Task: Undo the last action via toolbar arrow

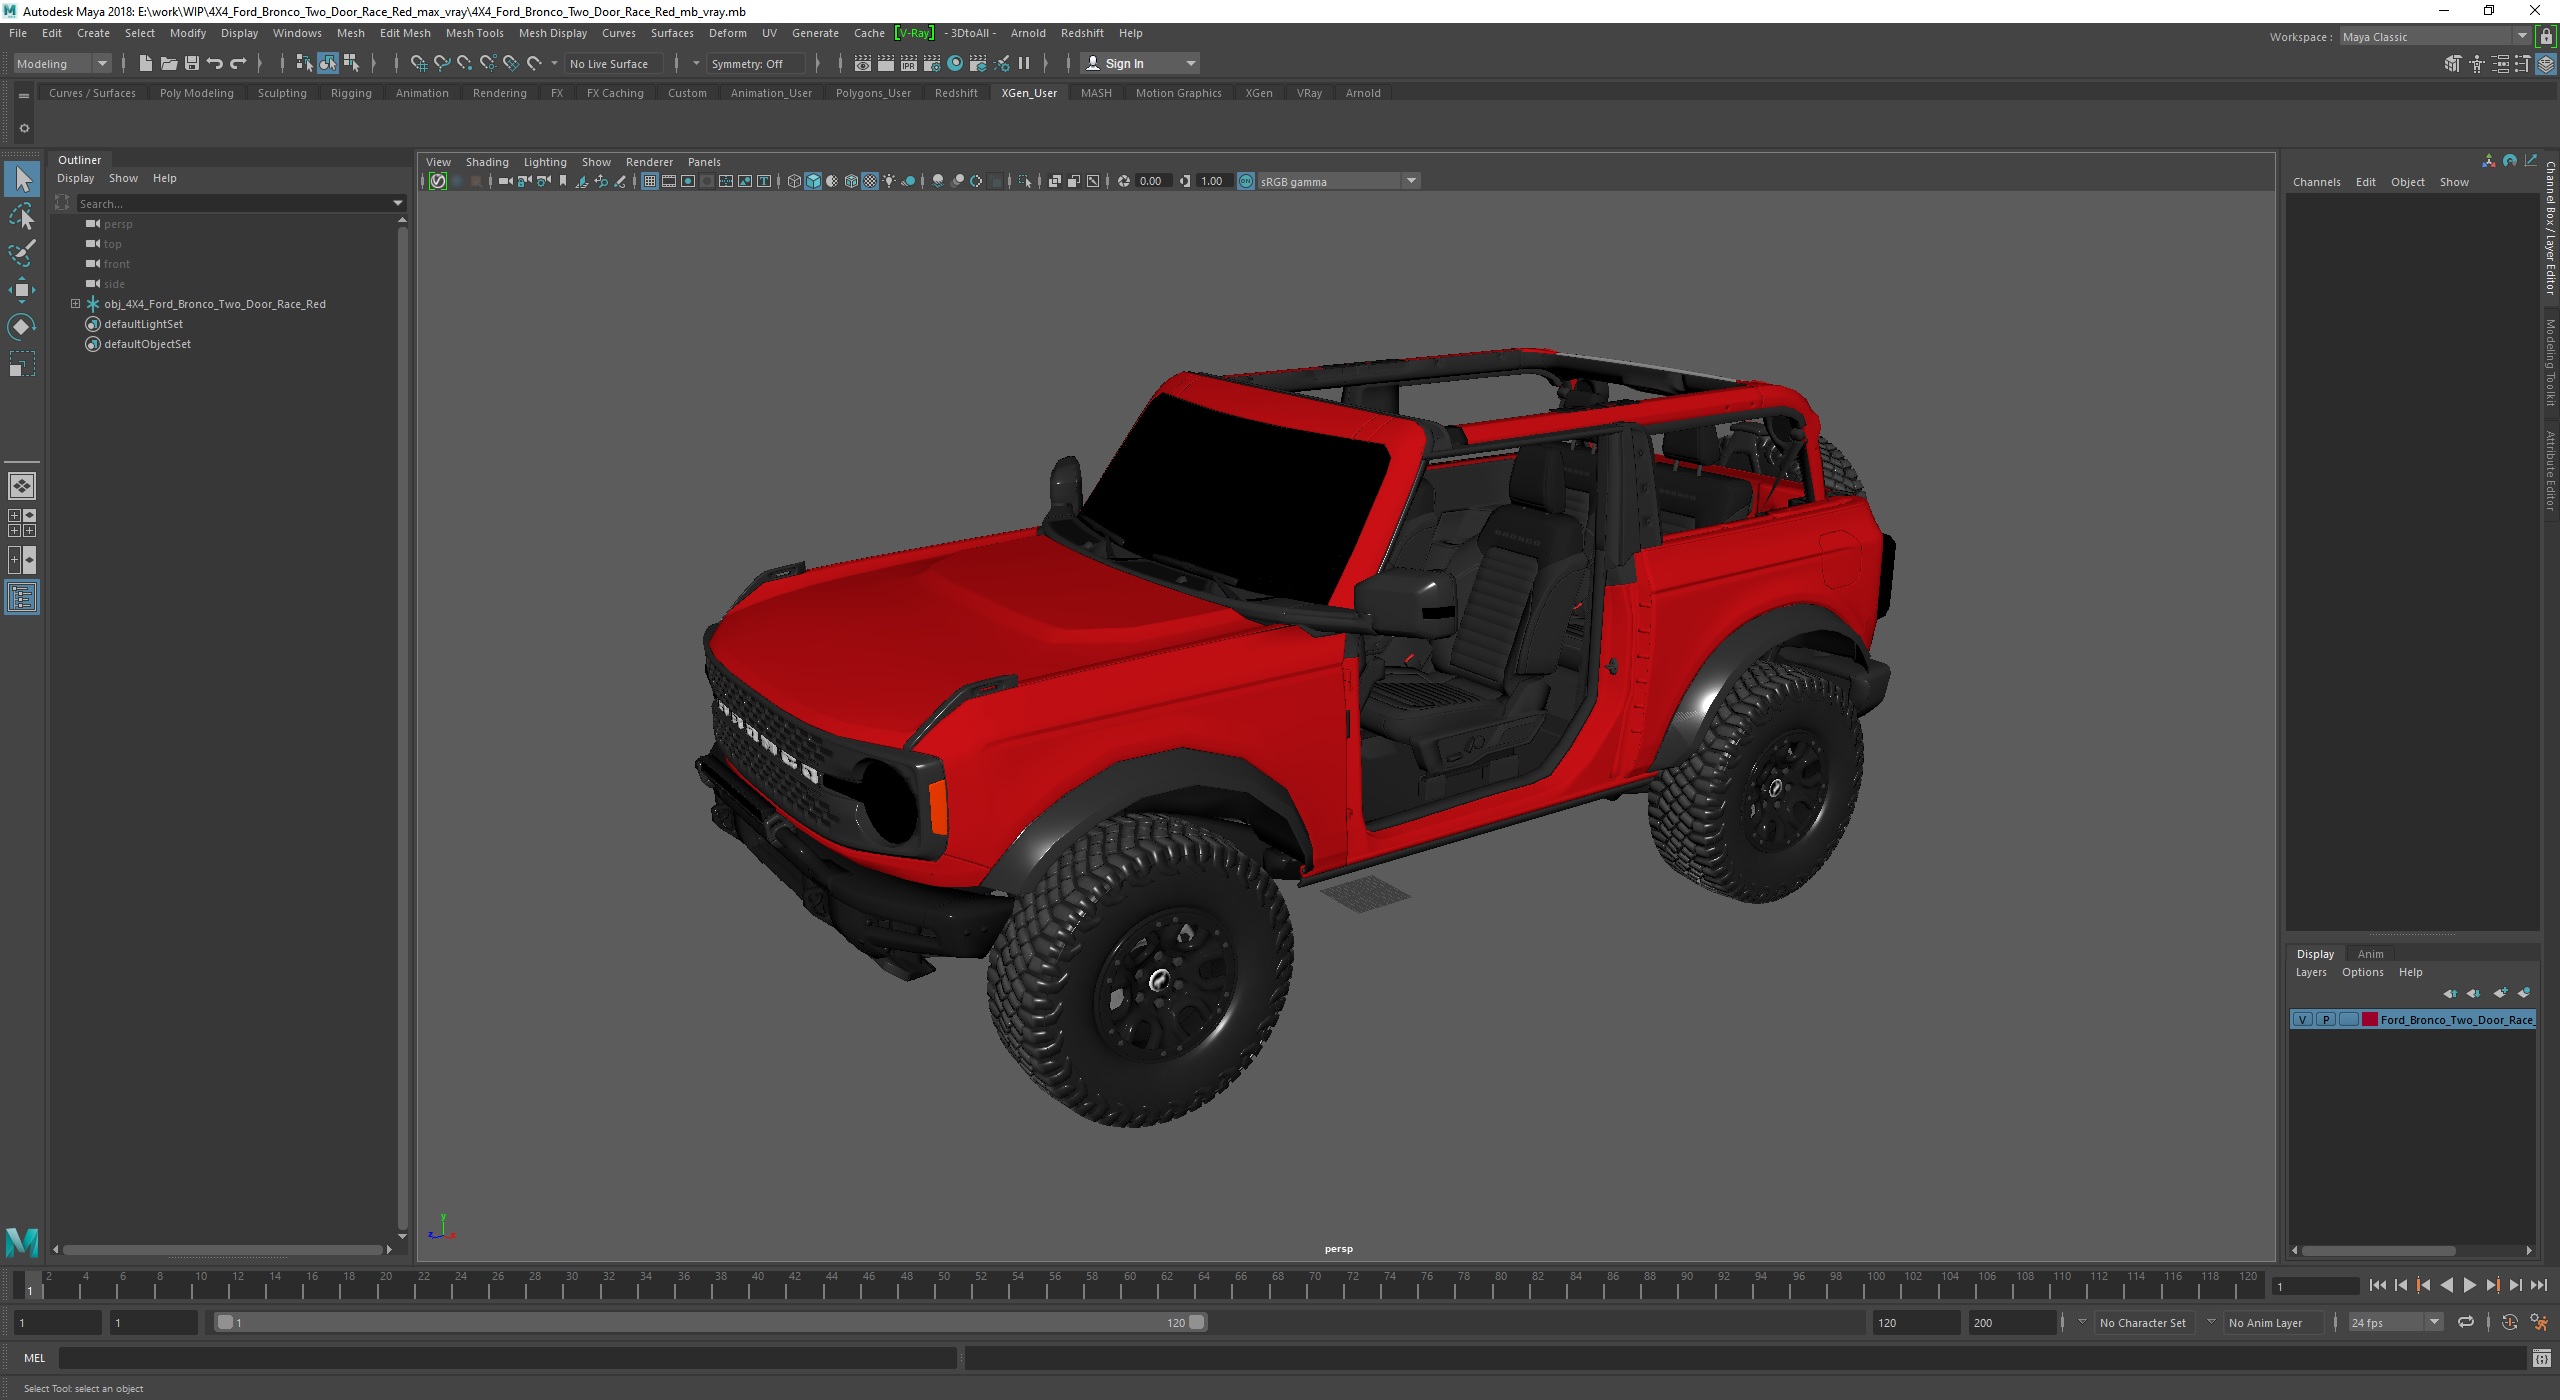Action: (215, 63)
